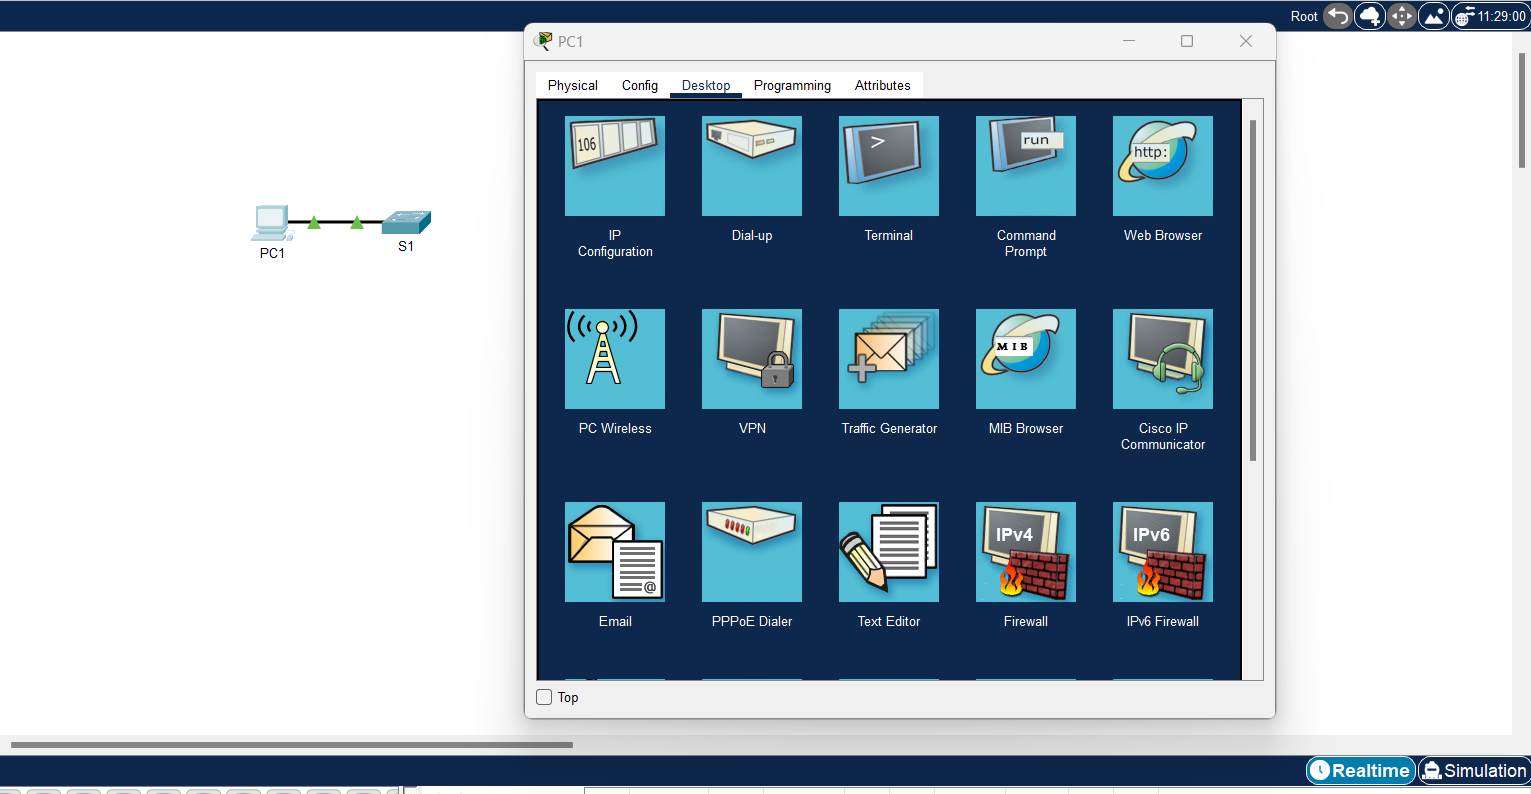Image resolution: width=1531 pixels, height=794 pixels.
Task: Open the Email client on PC1
Action: (614, 552)
